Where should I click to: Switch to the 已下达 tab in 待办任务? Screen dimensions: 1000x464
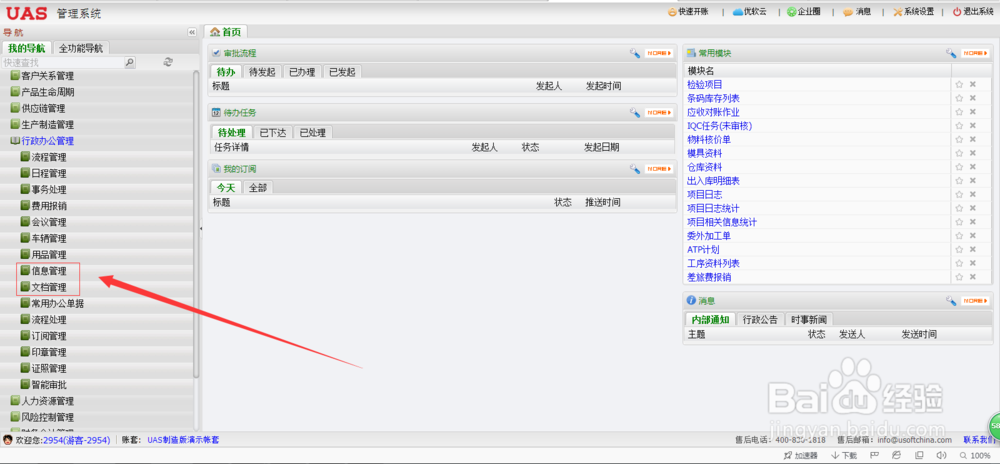273,133
